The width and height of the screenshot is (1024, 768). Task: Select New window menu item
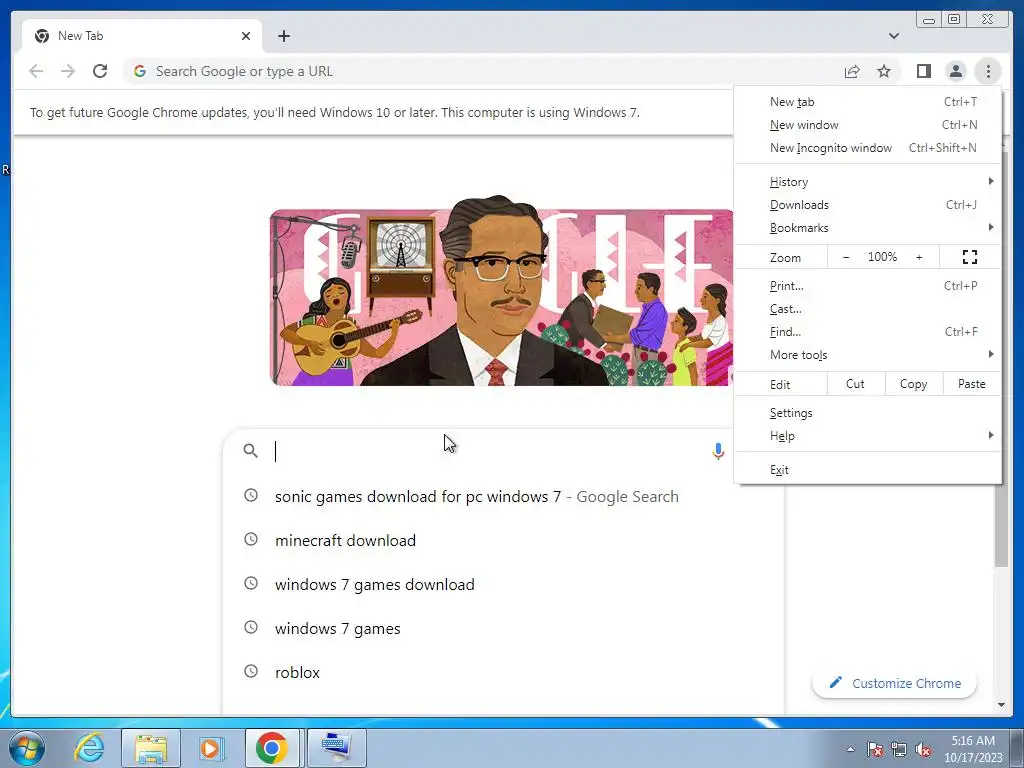(867, 125)
